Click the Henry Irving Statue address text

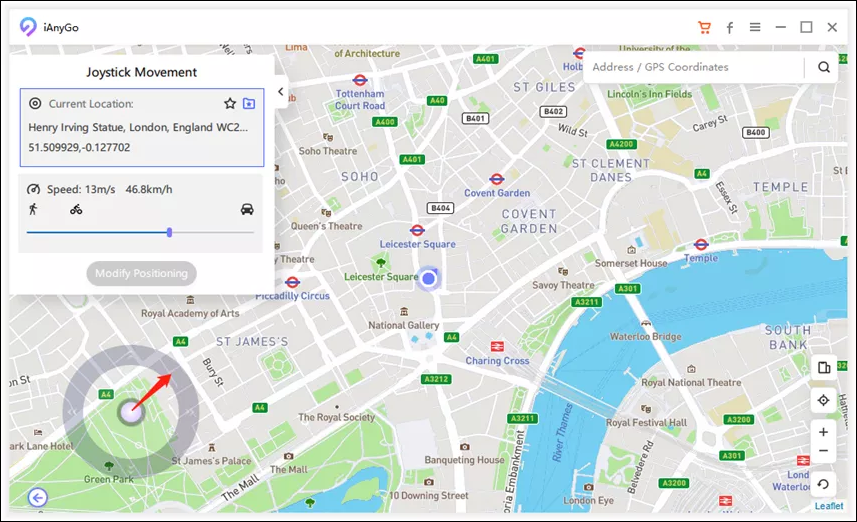[x=138, y=127]
